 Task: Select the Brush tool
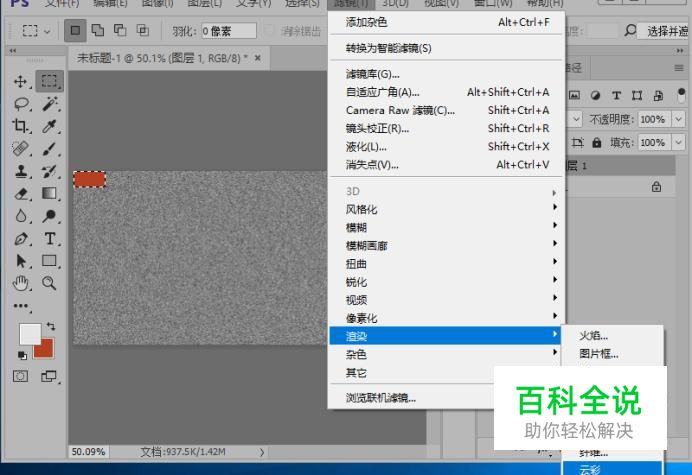[x=49, y=149]
